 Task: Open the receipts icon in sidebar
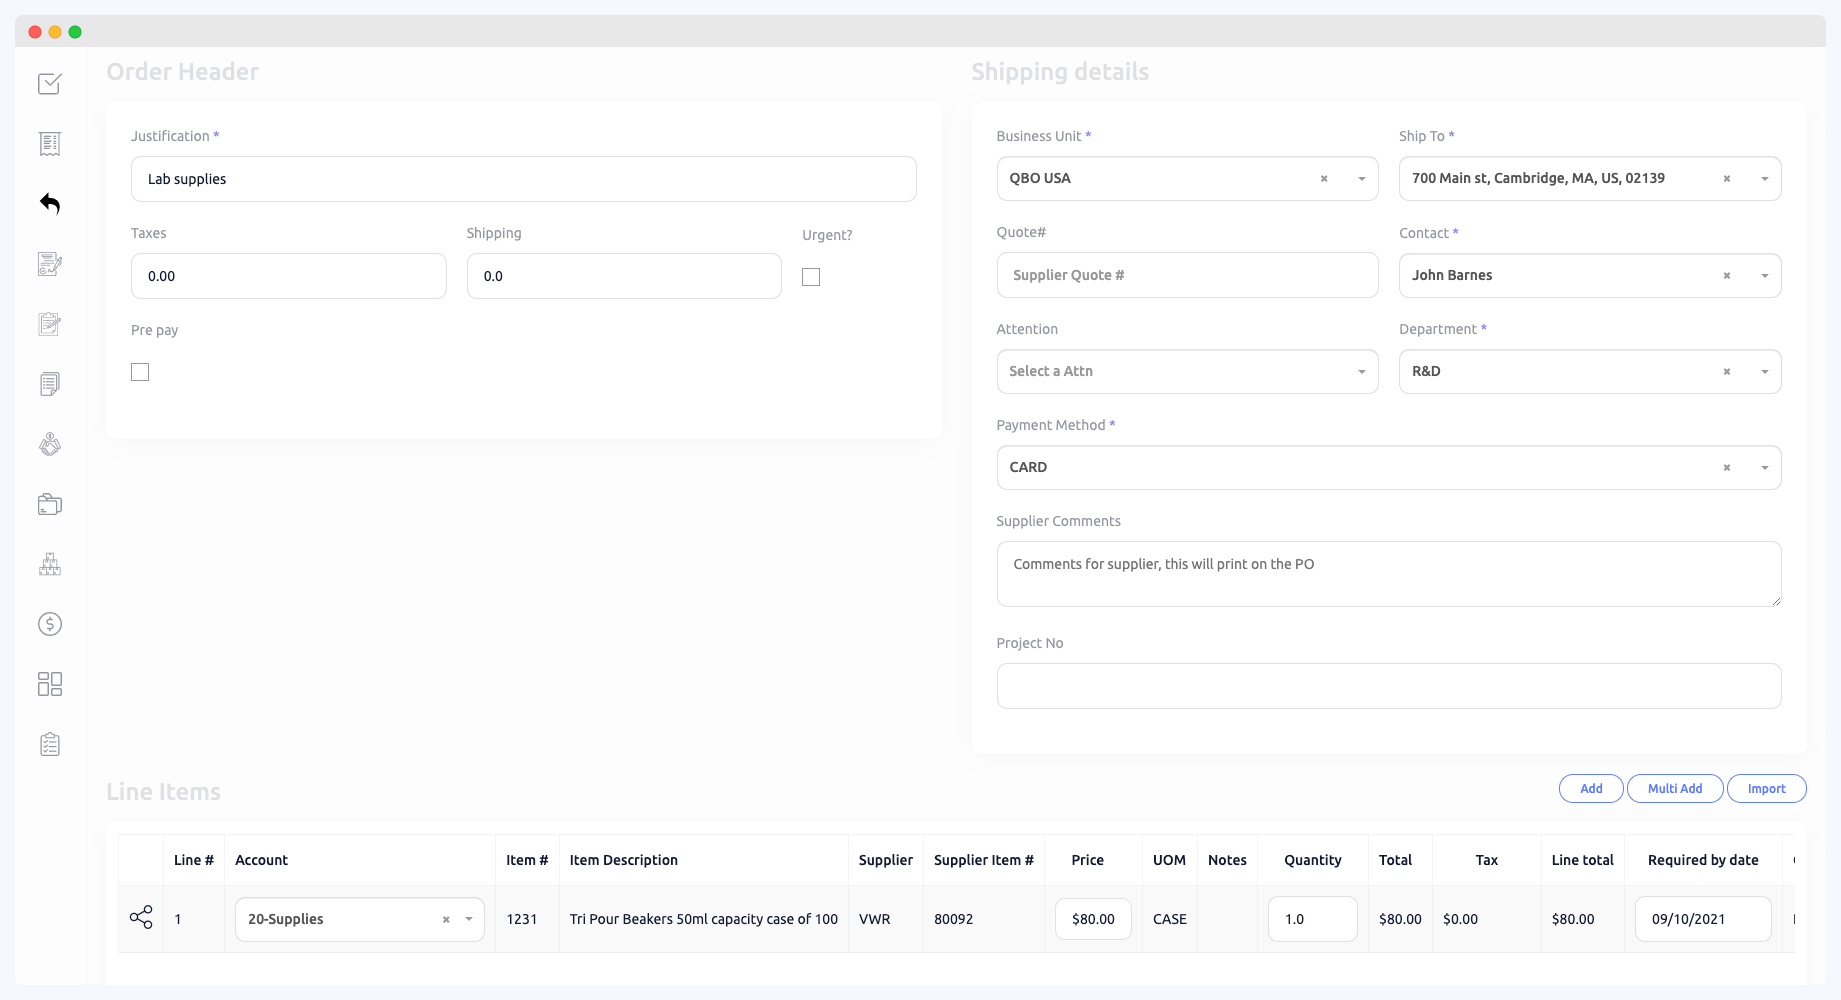pos(49,143)
